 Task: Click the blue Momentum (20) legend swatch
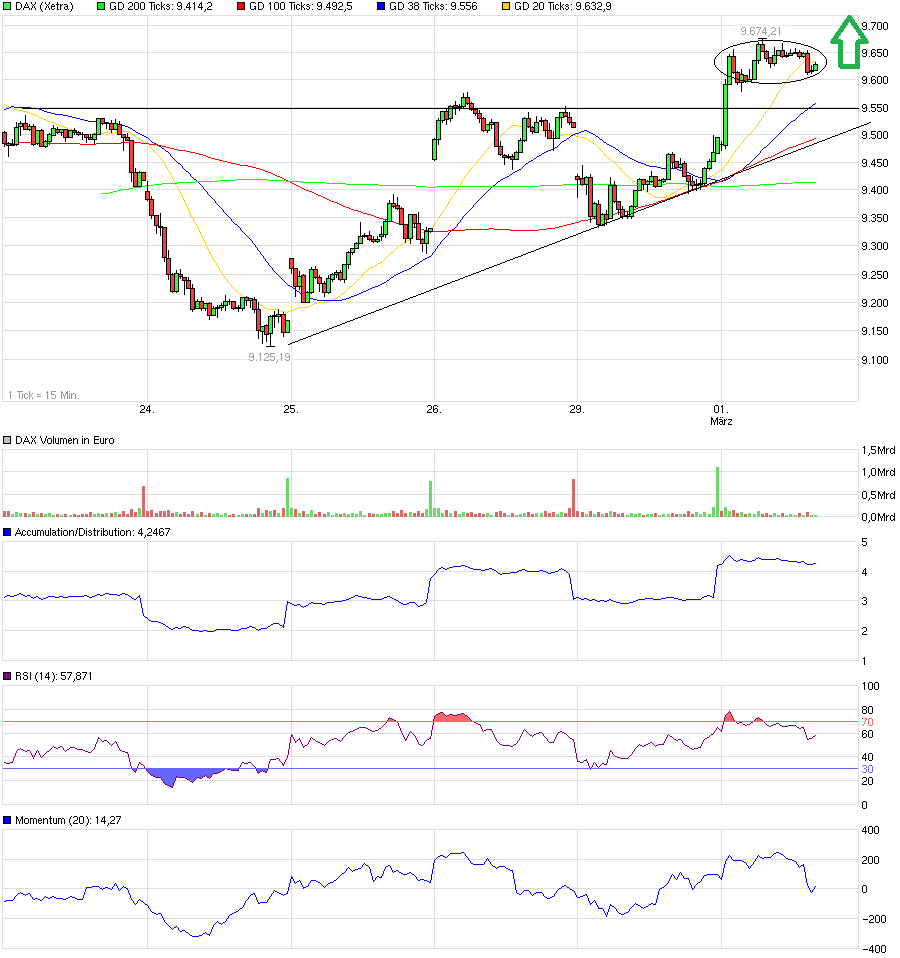pyautogui.click(x=7, y=820)
